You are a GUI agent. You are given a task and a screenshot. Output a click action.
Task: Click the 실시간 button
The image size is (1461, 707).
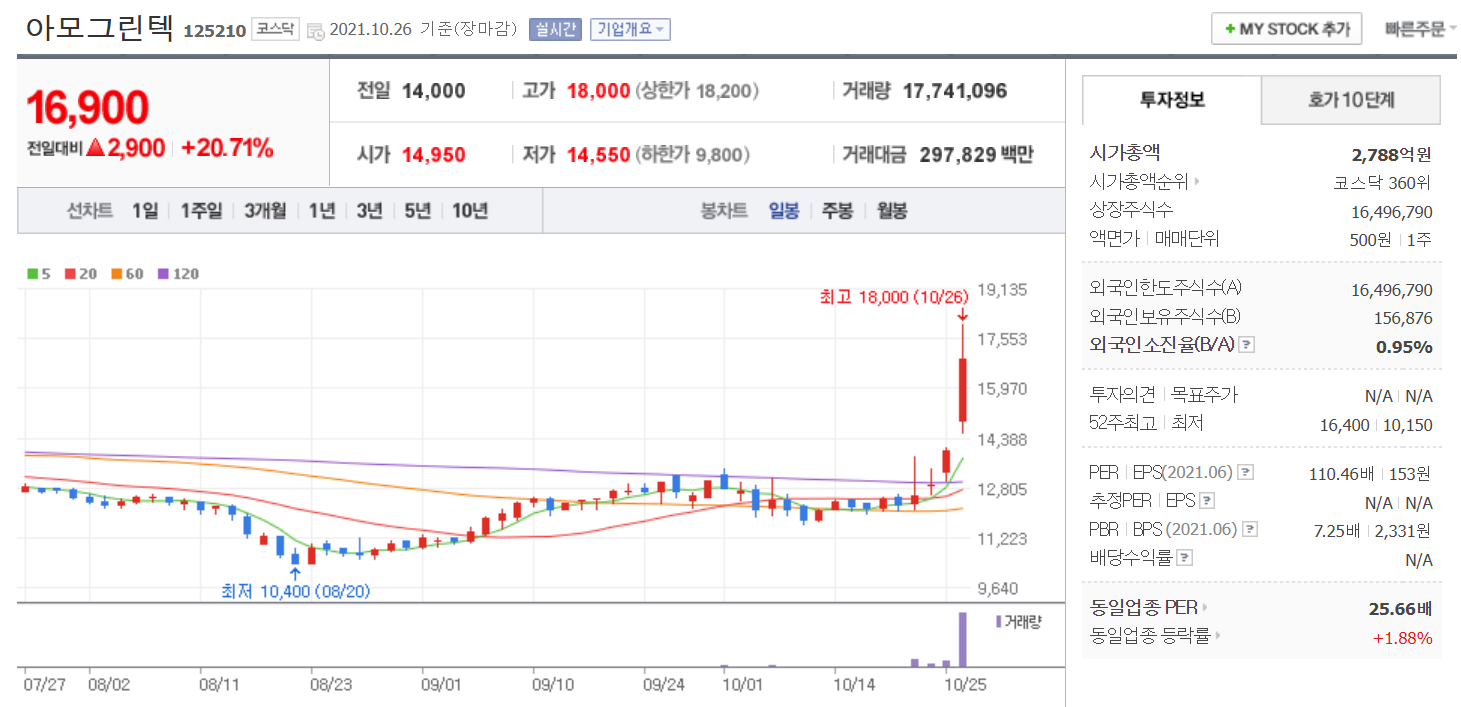[555, 29]
